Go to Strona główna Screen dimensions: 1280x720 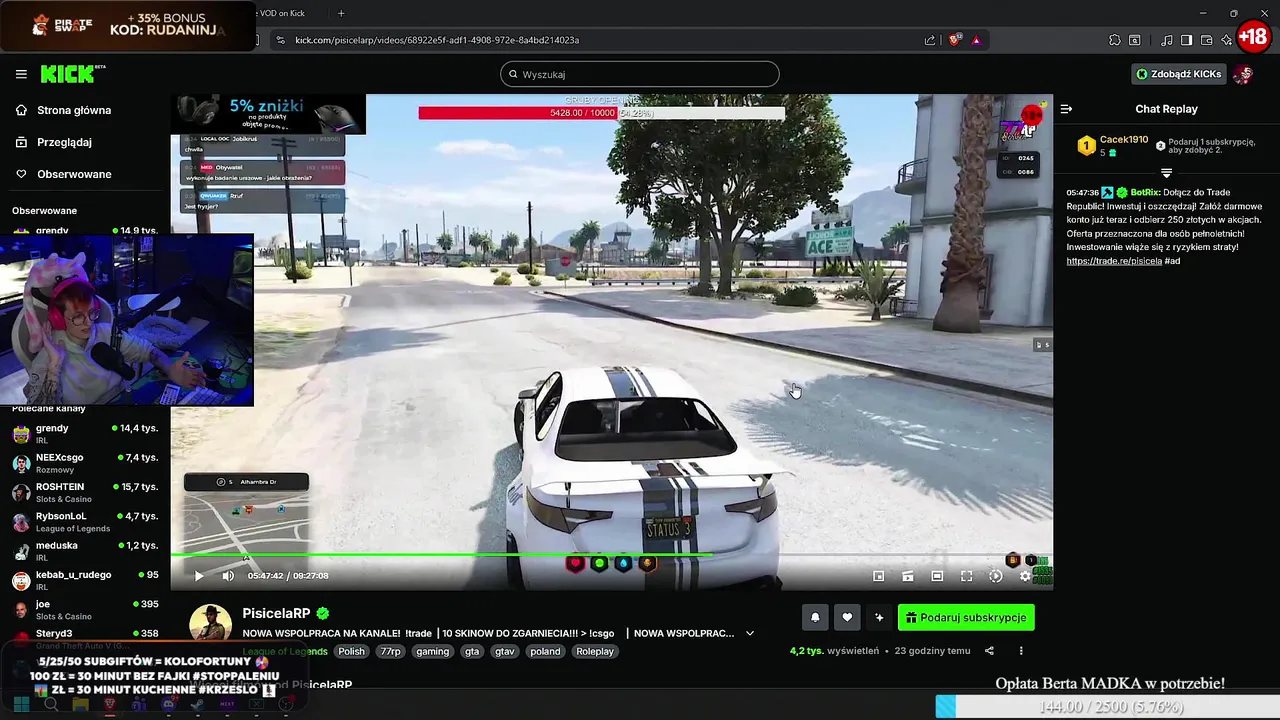coord(74,110)
